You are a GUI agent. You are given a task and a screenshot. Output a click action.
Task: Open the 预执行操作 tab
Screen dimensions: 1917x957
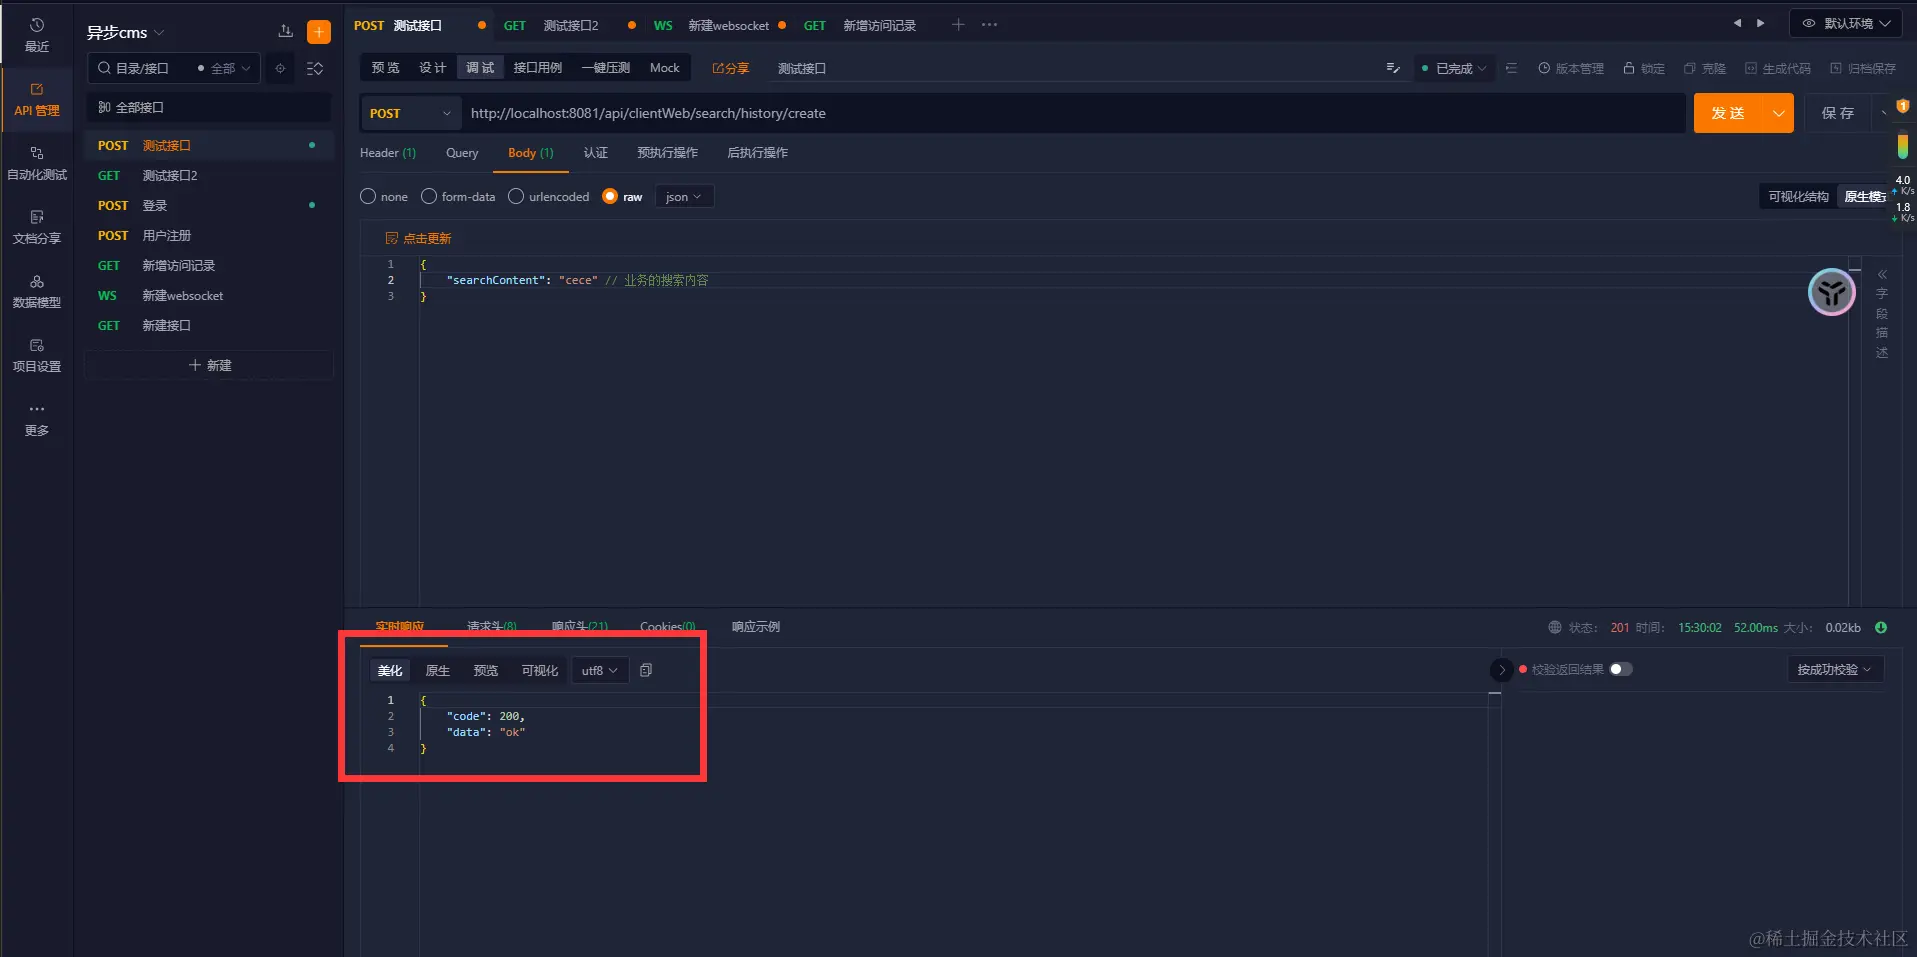[667, 153]
